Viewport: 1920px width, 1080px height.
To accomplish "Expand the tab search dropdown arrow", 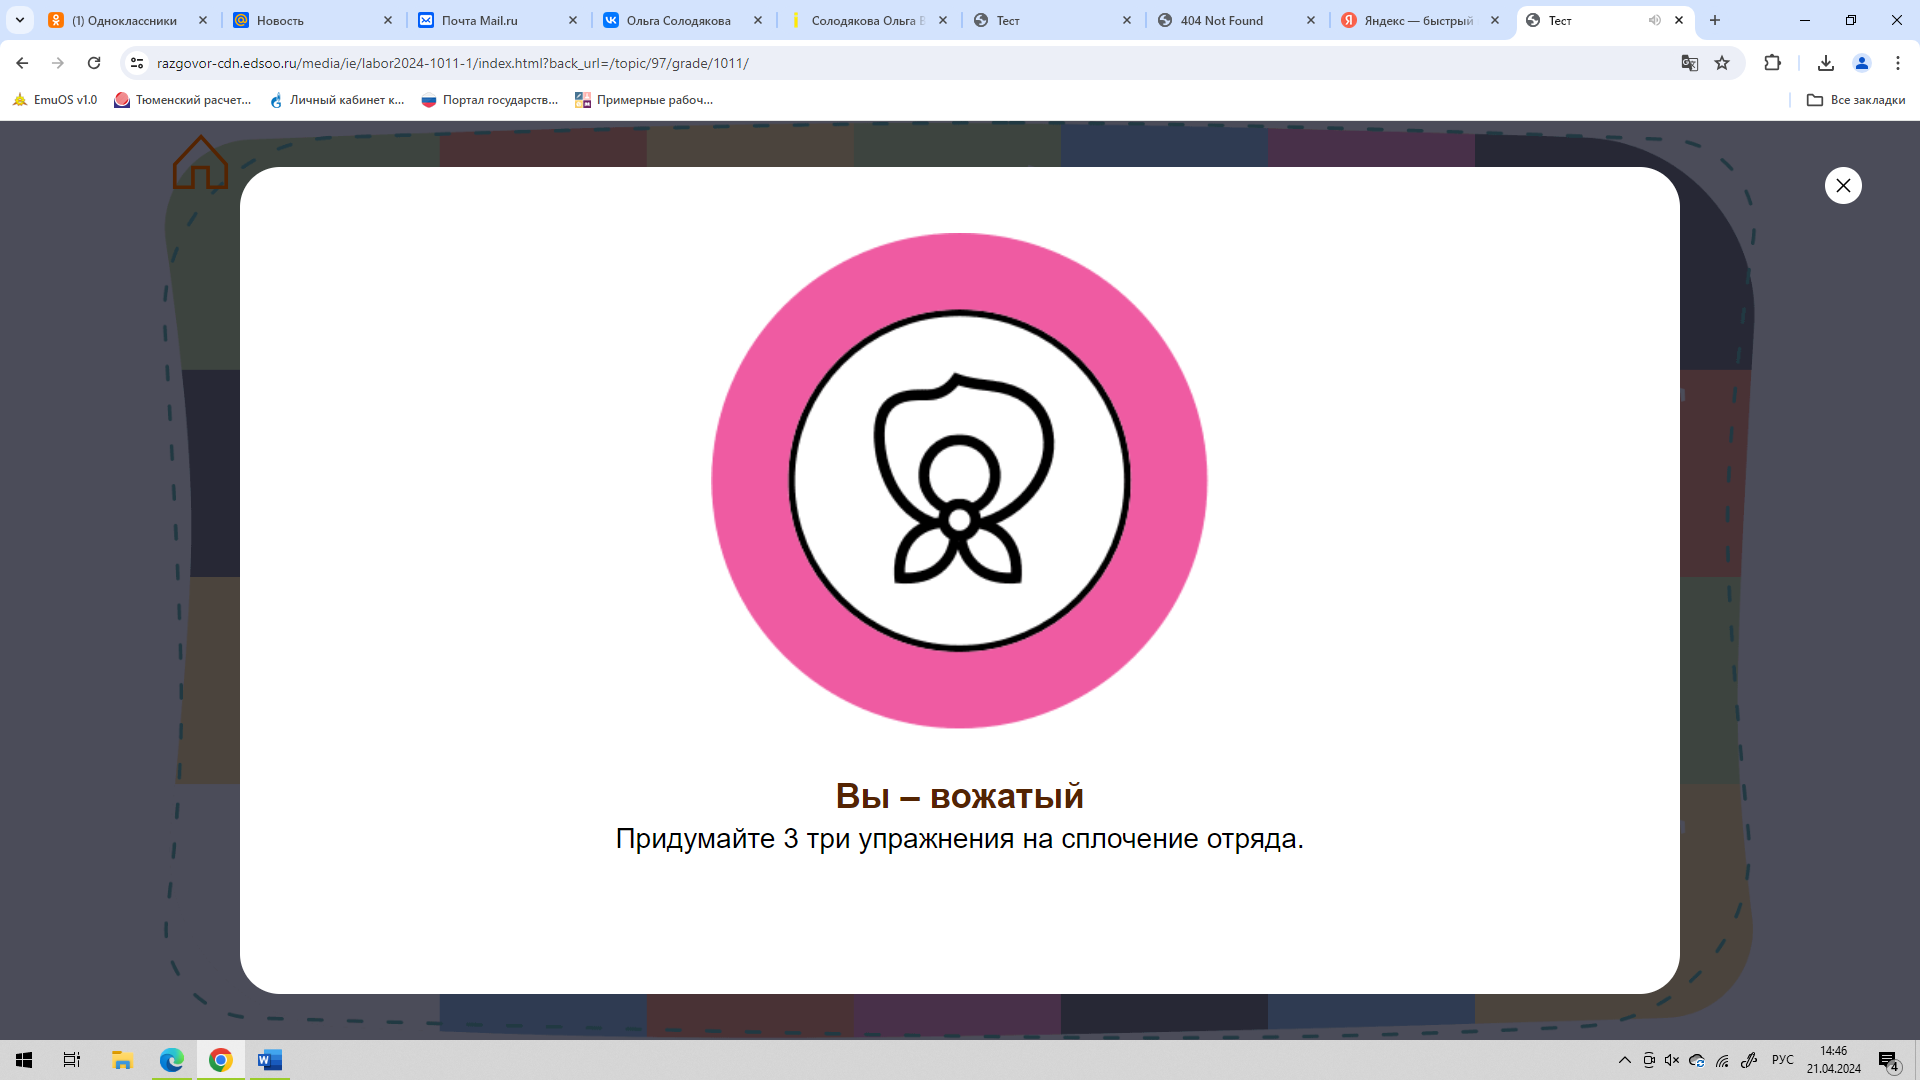I will click(x=19, y=20).
